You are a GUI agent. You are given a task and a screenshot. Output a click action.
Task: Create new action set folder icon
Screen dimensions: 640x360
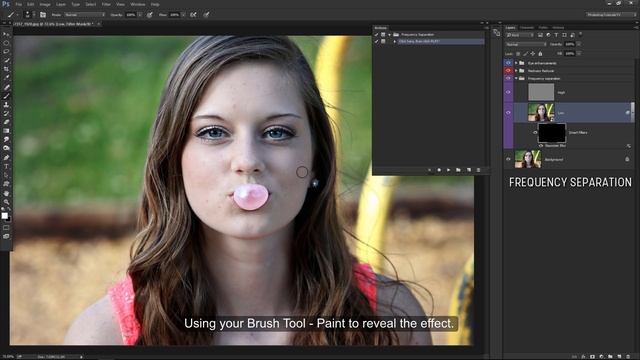coord(458,170)
